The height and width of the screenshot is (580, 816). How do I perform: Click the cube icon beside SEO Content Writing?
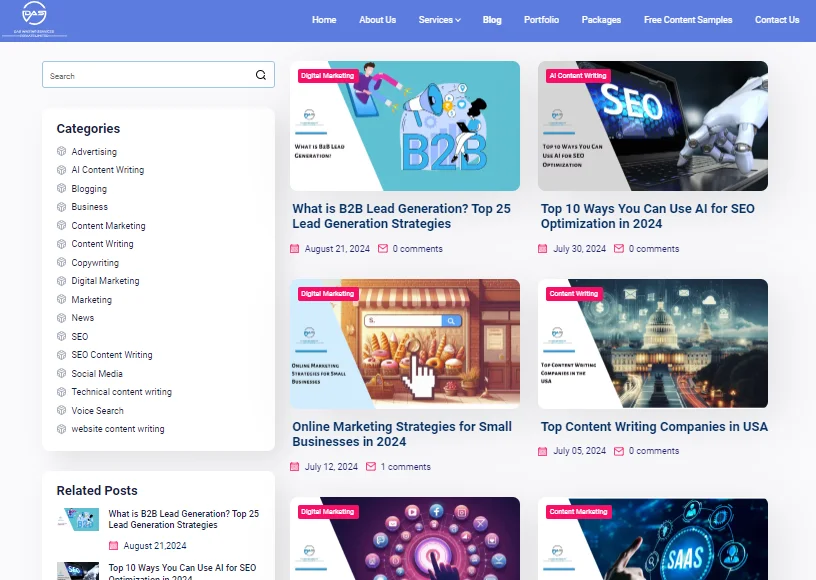pos(61,355)
